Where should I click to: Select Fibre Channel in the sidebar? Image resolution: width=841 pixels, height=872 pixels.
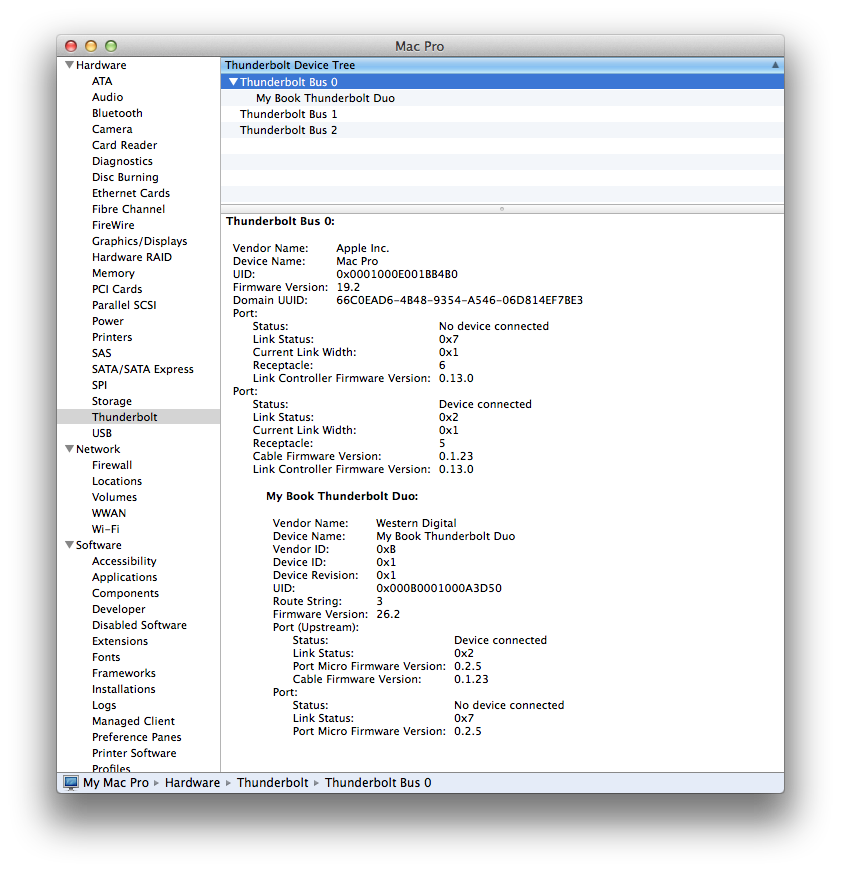[x=128, y=209]
